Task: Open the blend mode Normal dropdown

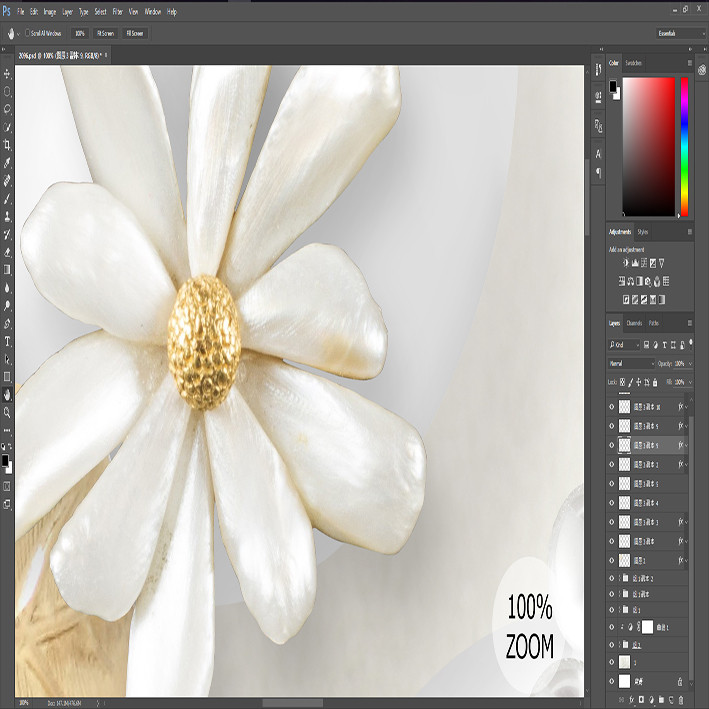Action: pyautogui.click(x=631, y=364)
